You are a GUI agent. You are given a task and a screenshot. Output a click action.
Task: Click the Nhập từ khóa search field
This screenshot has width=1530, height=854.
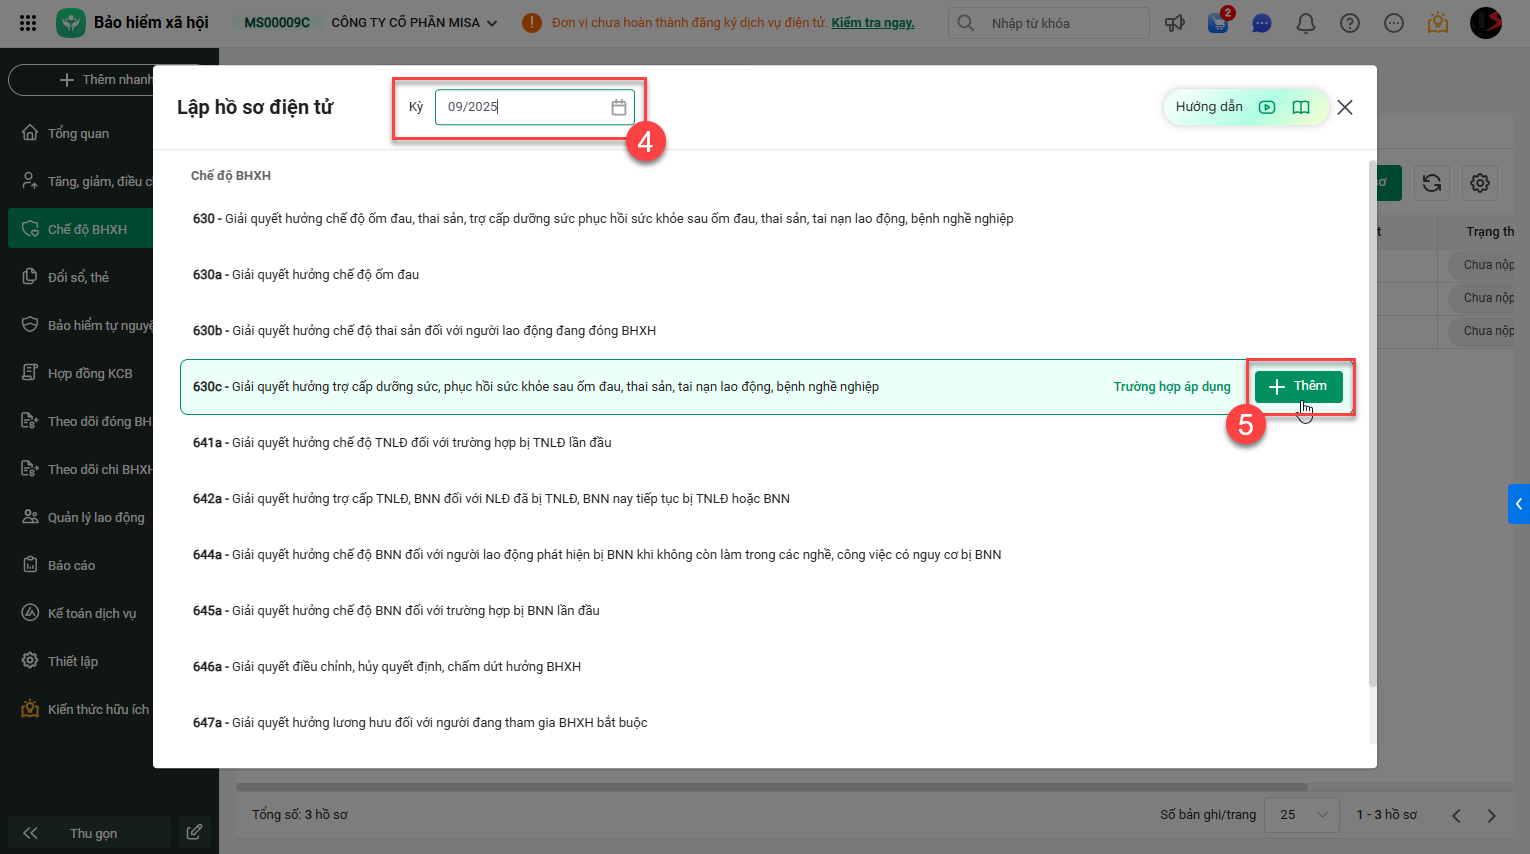tap(1049, 23)
